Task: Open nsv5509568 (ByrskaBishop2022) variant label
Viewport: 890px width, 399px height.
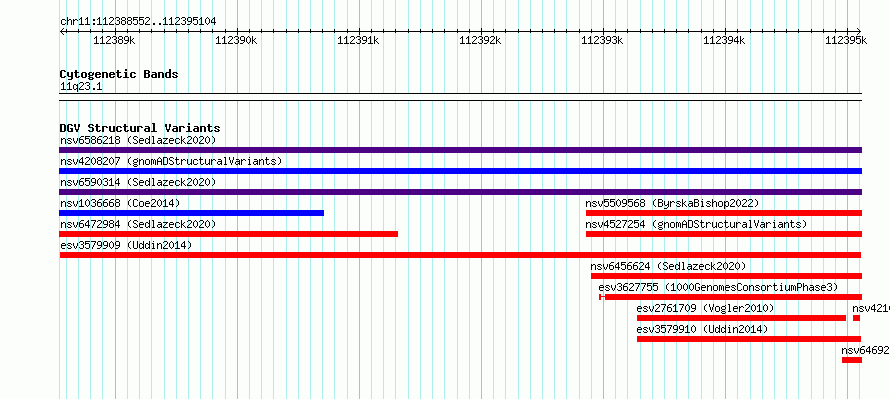Action: tap(672, 203)
